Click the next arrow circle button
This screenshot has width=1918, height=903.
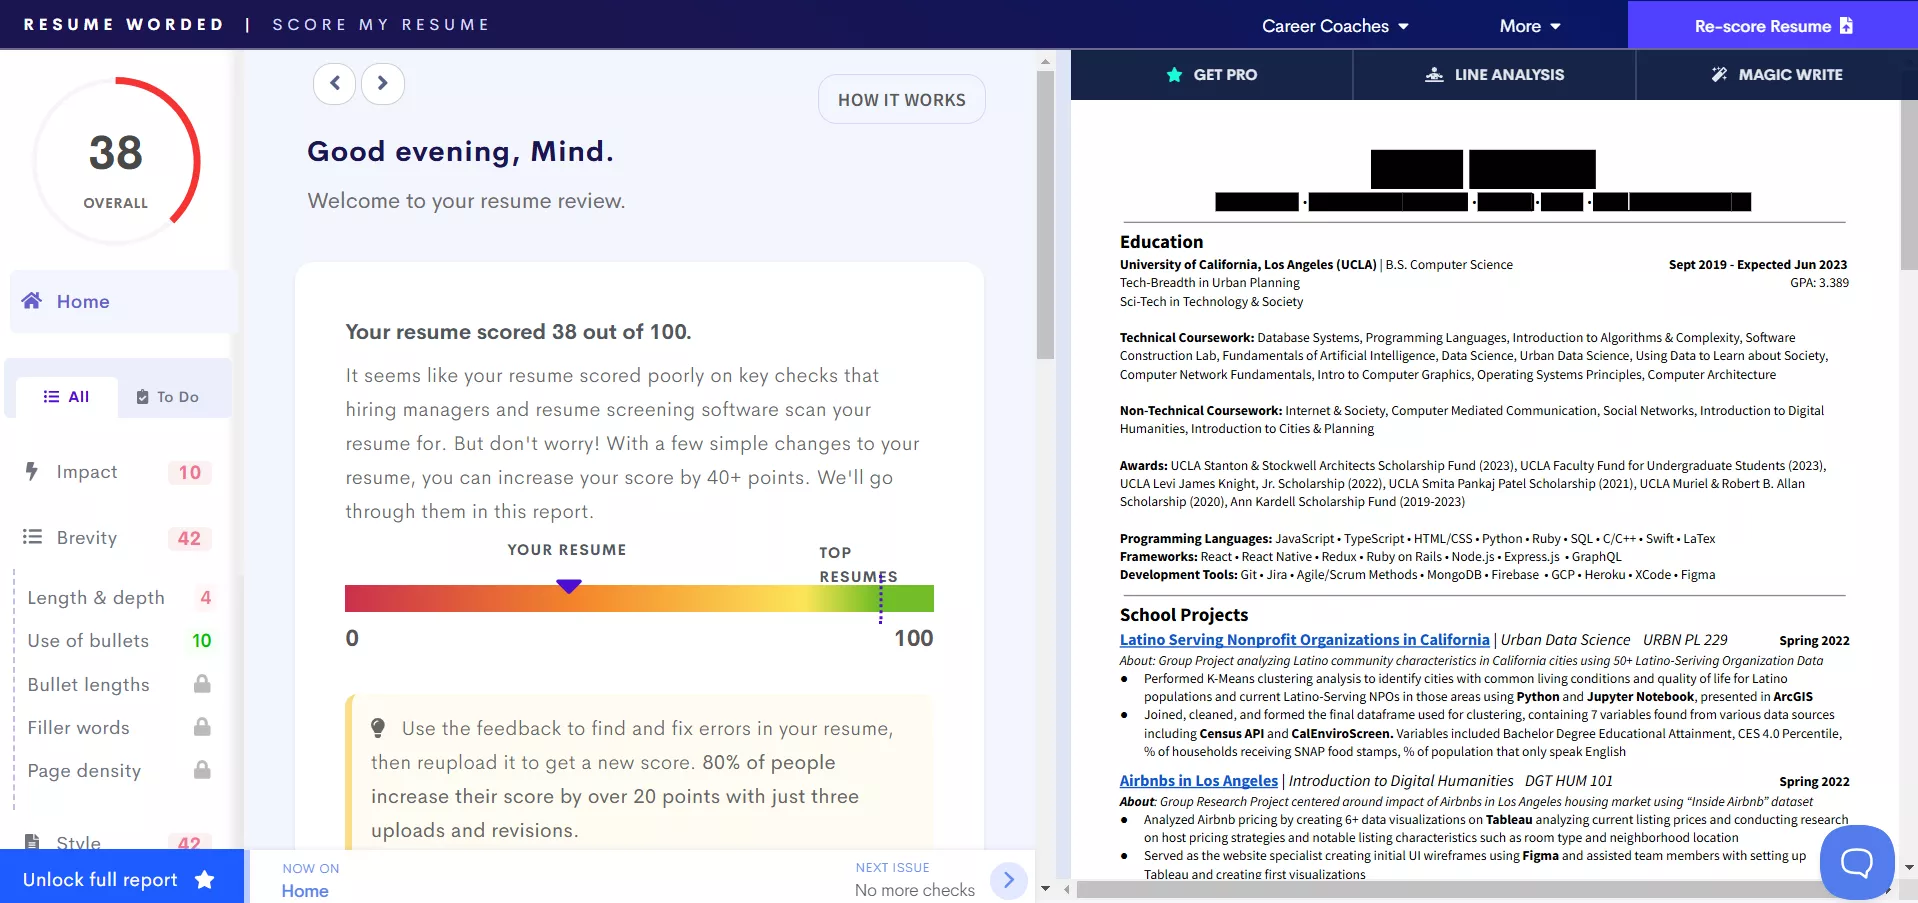pyautogui.click(x=382, y=84)
